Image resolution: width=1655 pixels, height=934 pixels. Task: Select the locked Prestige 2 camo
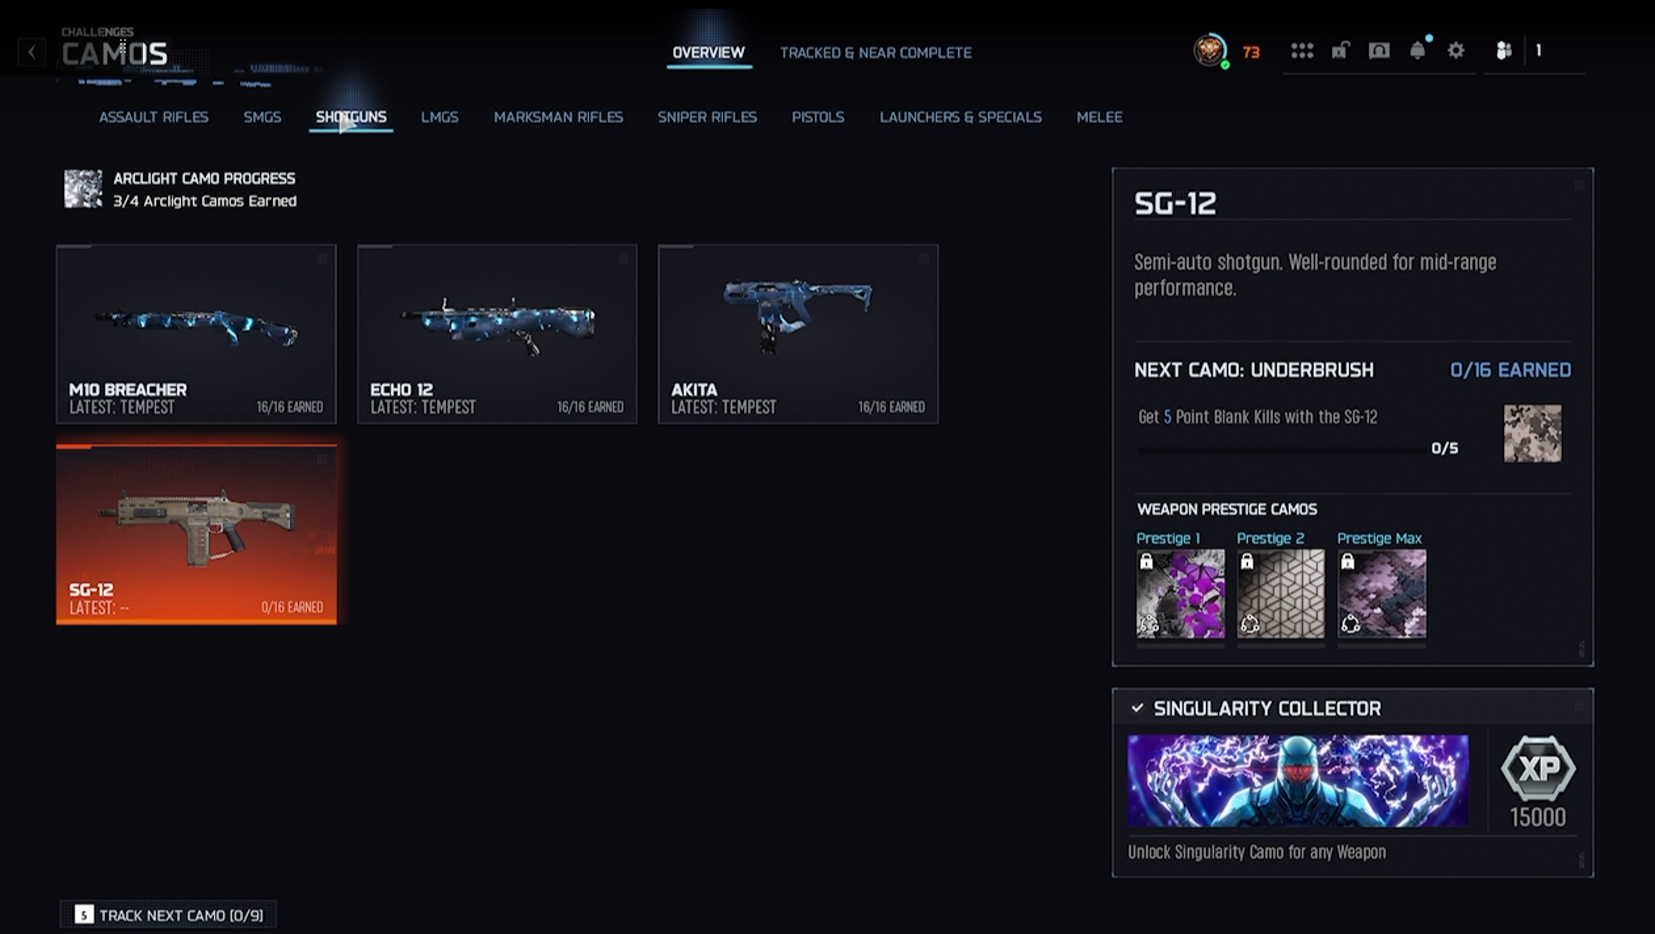pyautogui.click(x=1280, y=593)
